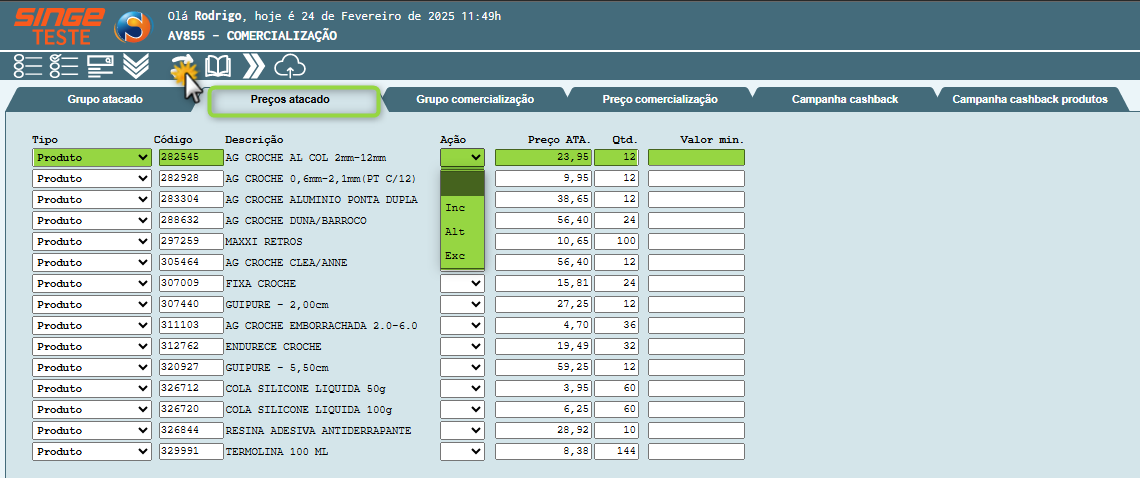Click the round S logo icon
Viewport: 1140px width, 478px height.
click(x=132, y=27)
